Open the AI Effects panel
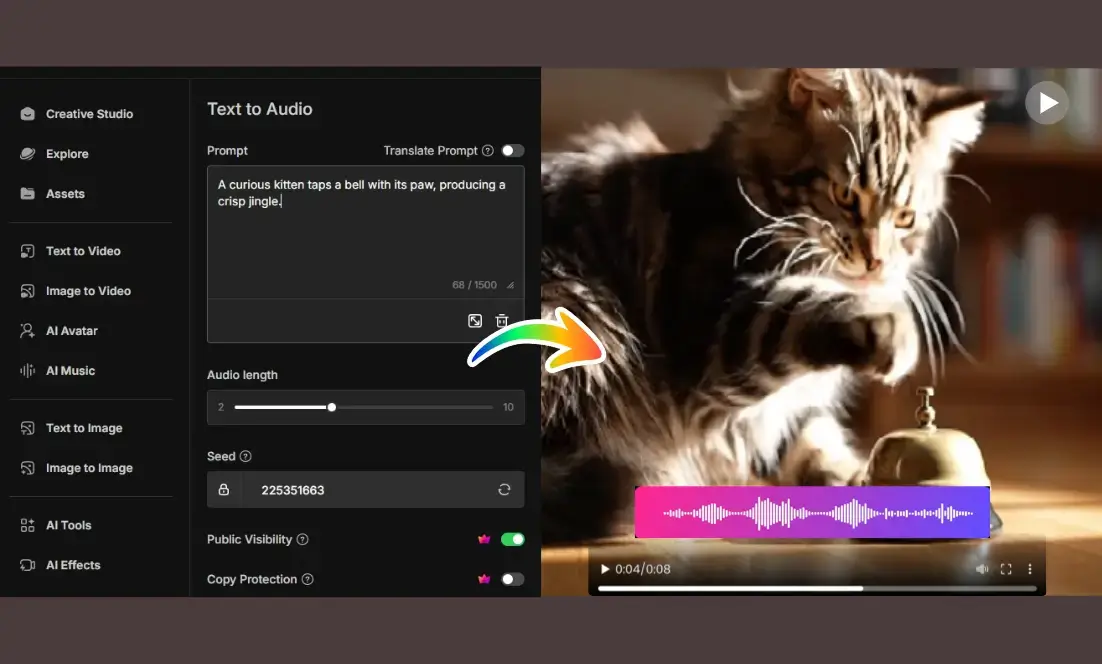1102x664 pixels. (x=72, y=564)
